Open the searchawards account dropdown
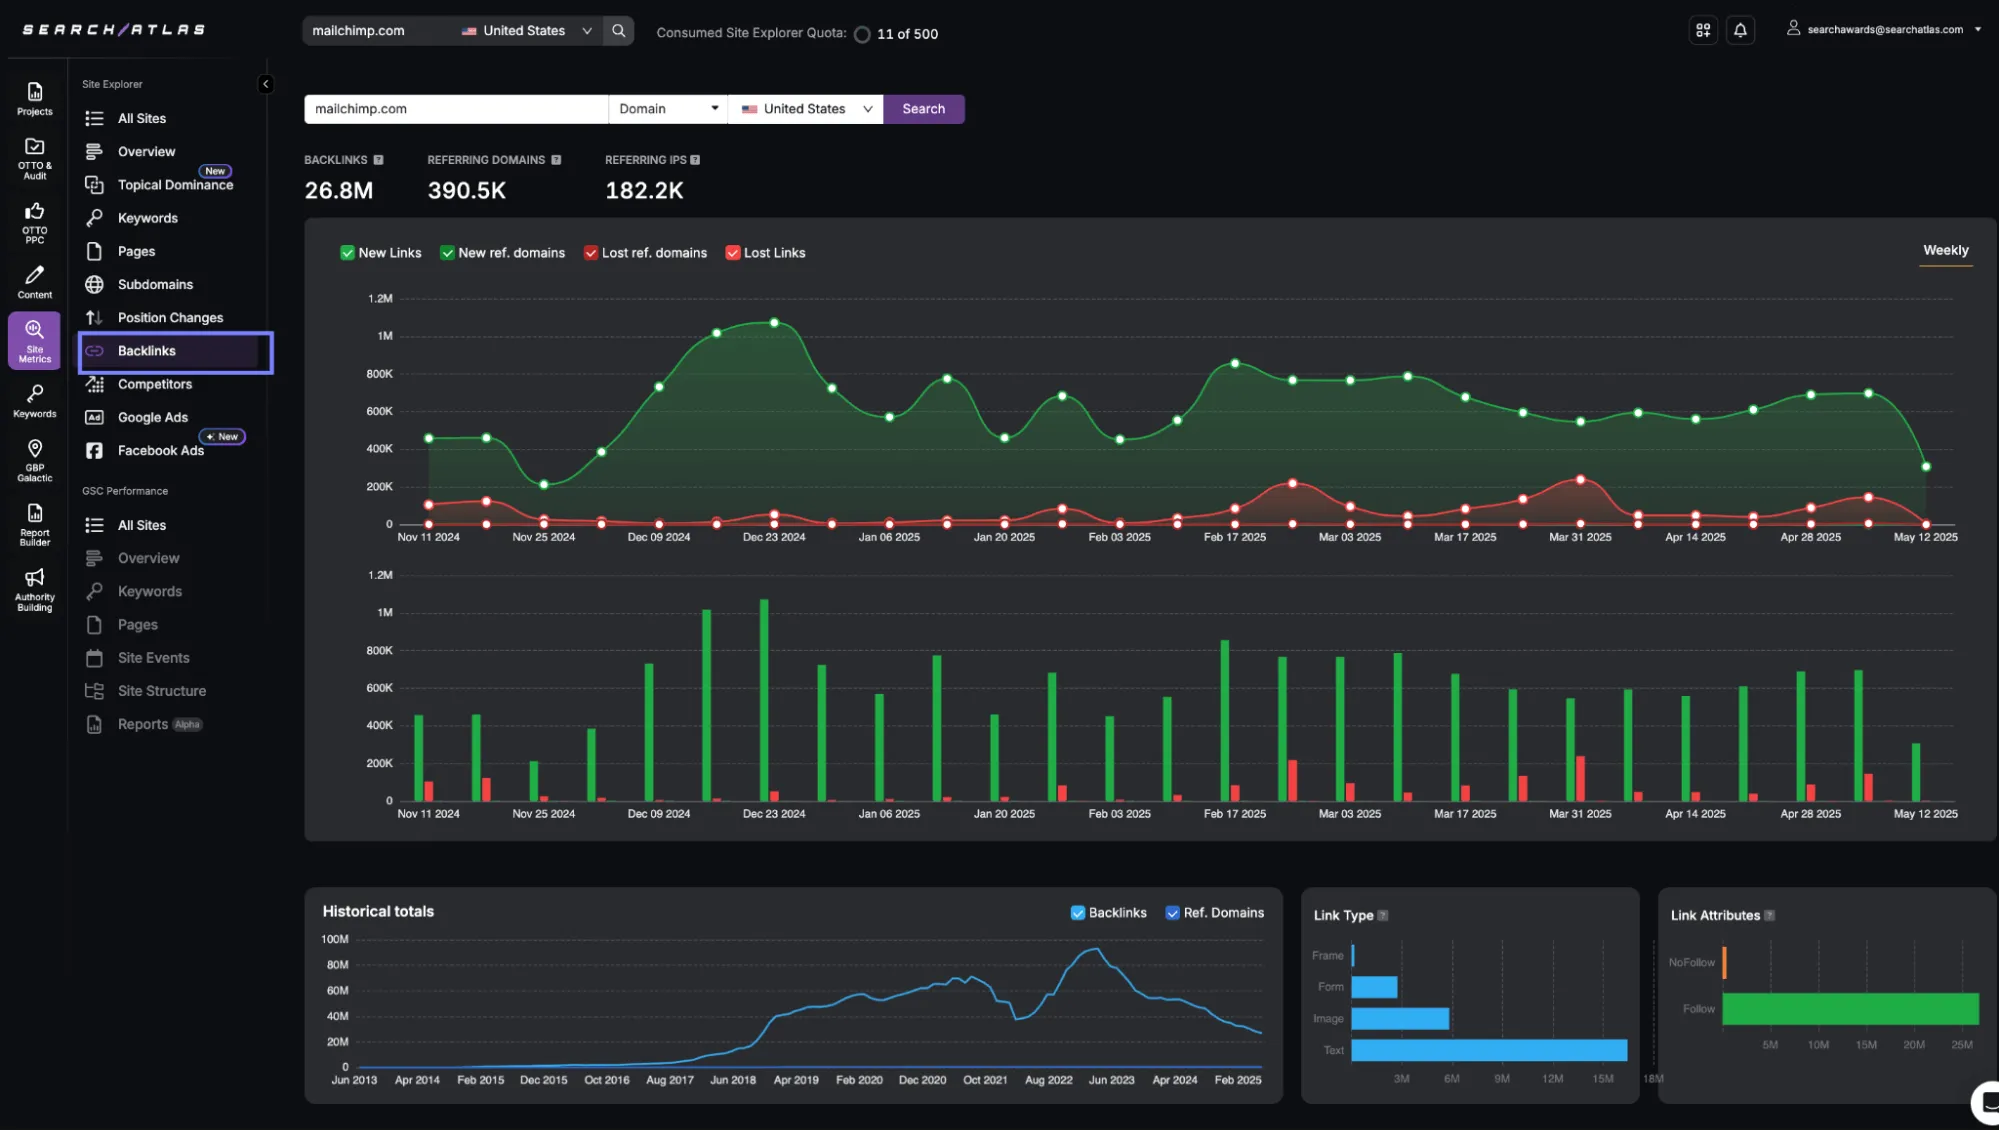1999x1131 pixels. [1884, 30]
